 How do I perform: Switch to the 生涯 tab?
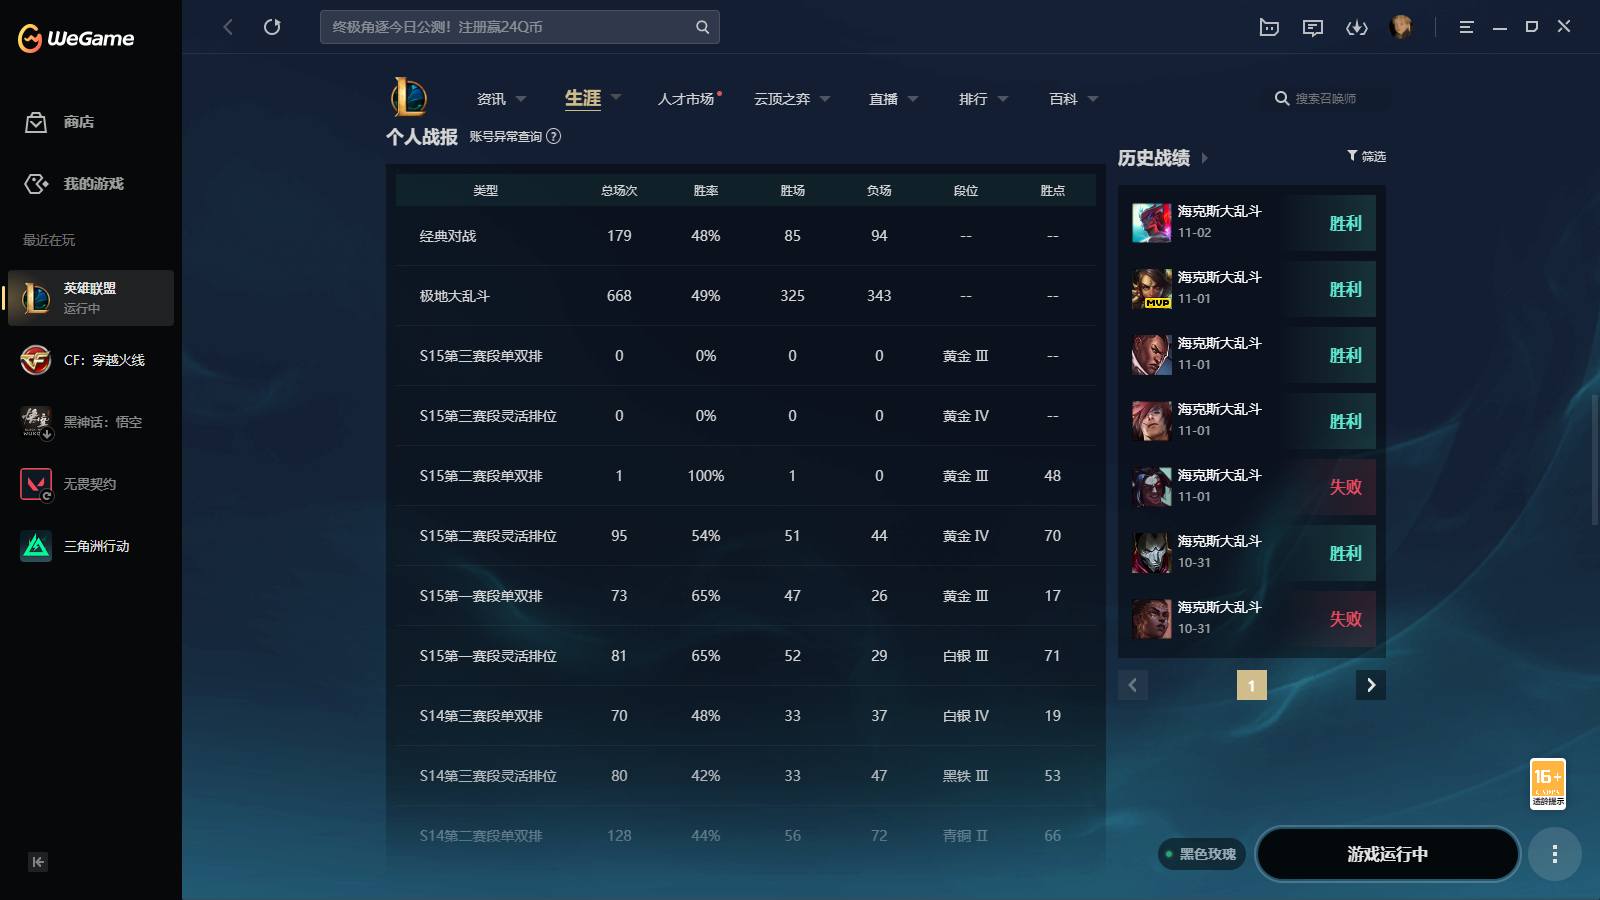(583, 98)
